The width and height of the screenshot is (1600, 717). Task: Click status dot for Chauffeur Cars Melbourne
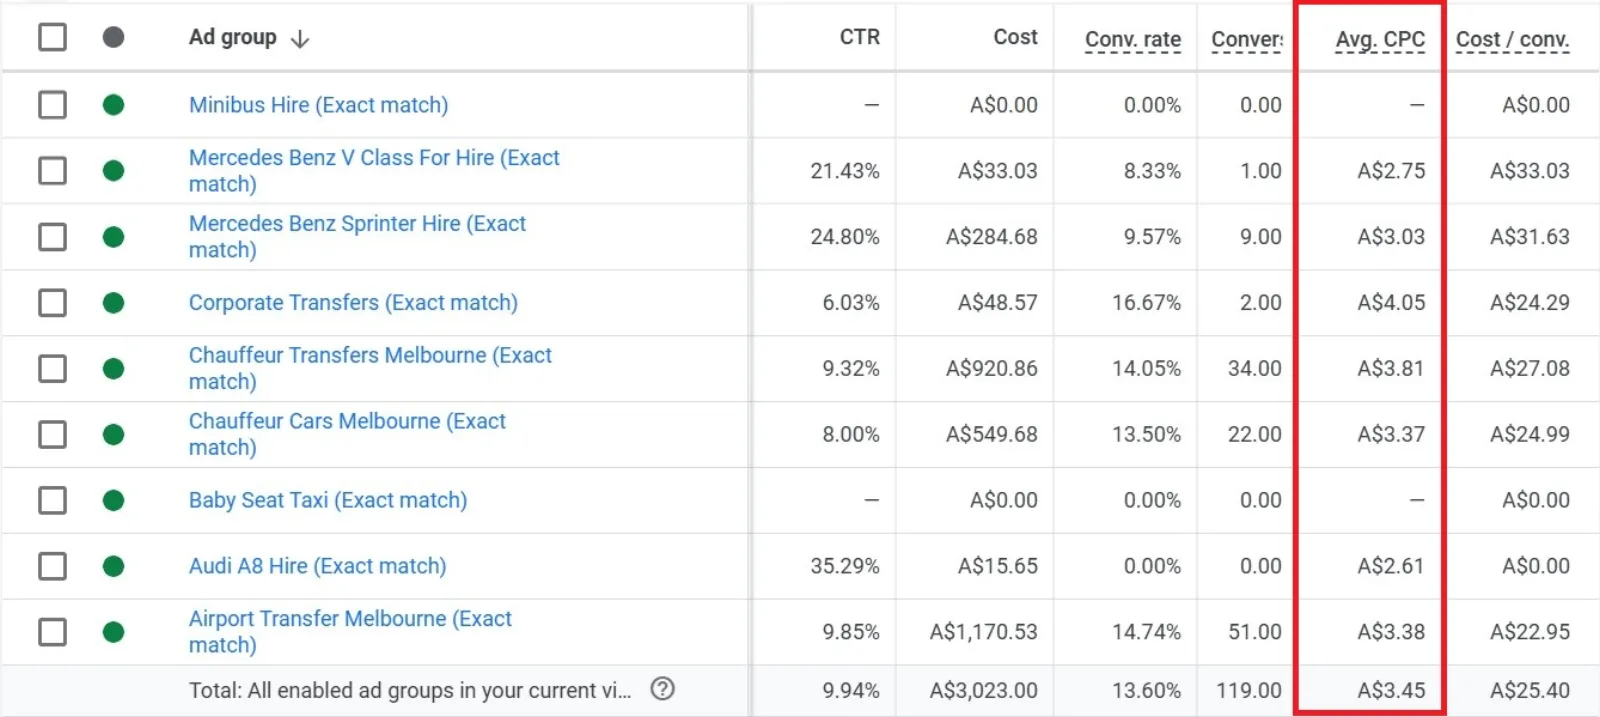113,434
